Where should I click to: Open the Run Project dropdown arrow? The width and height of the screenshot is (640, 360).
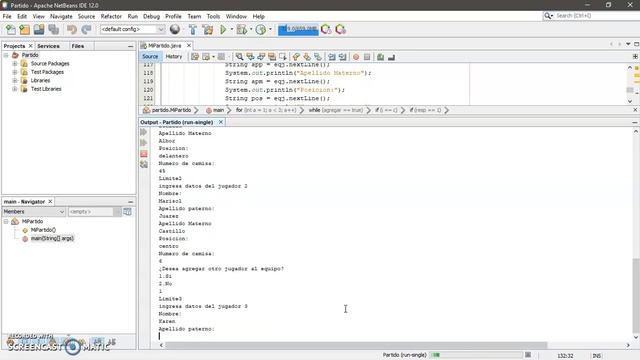pos(231,29)
